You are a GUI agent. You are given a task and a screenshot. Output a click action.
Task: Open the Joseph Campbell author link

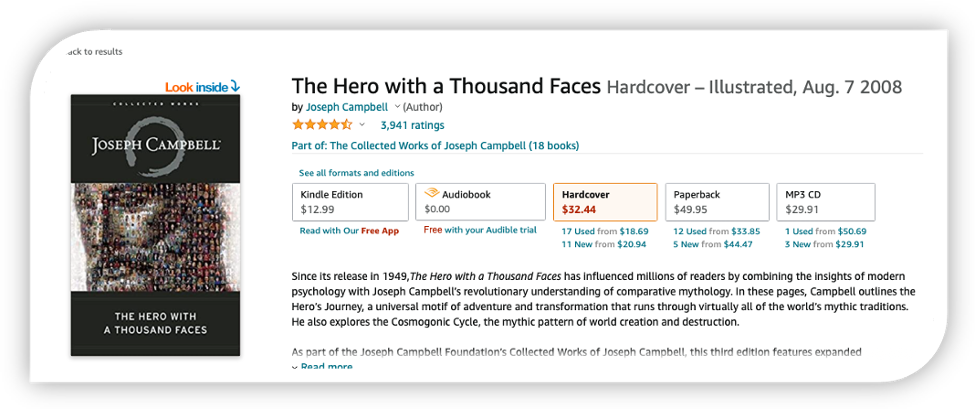pyautogui.click(x=347, y=107)
